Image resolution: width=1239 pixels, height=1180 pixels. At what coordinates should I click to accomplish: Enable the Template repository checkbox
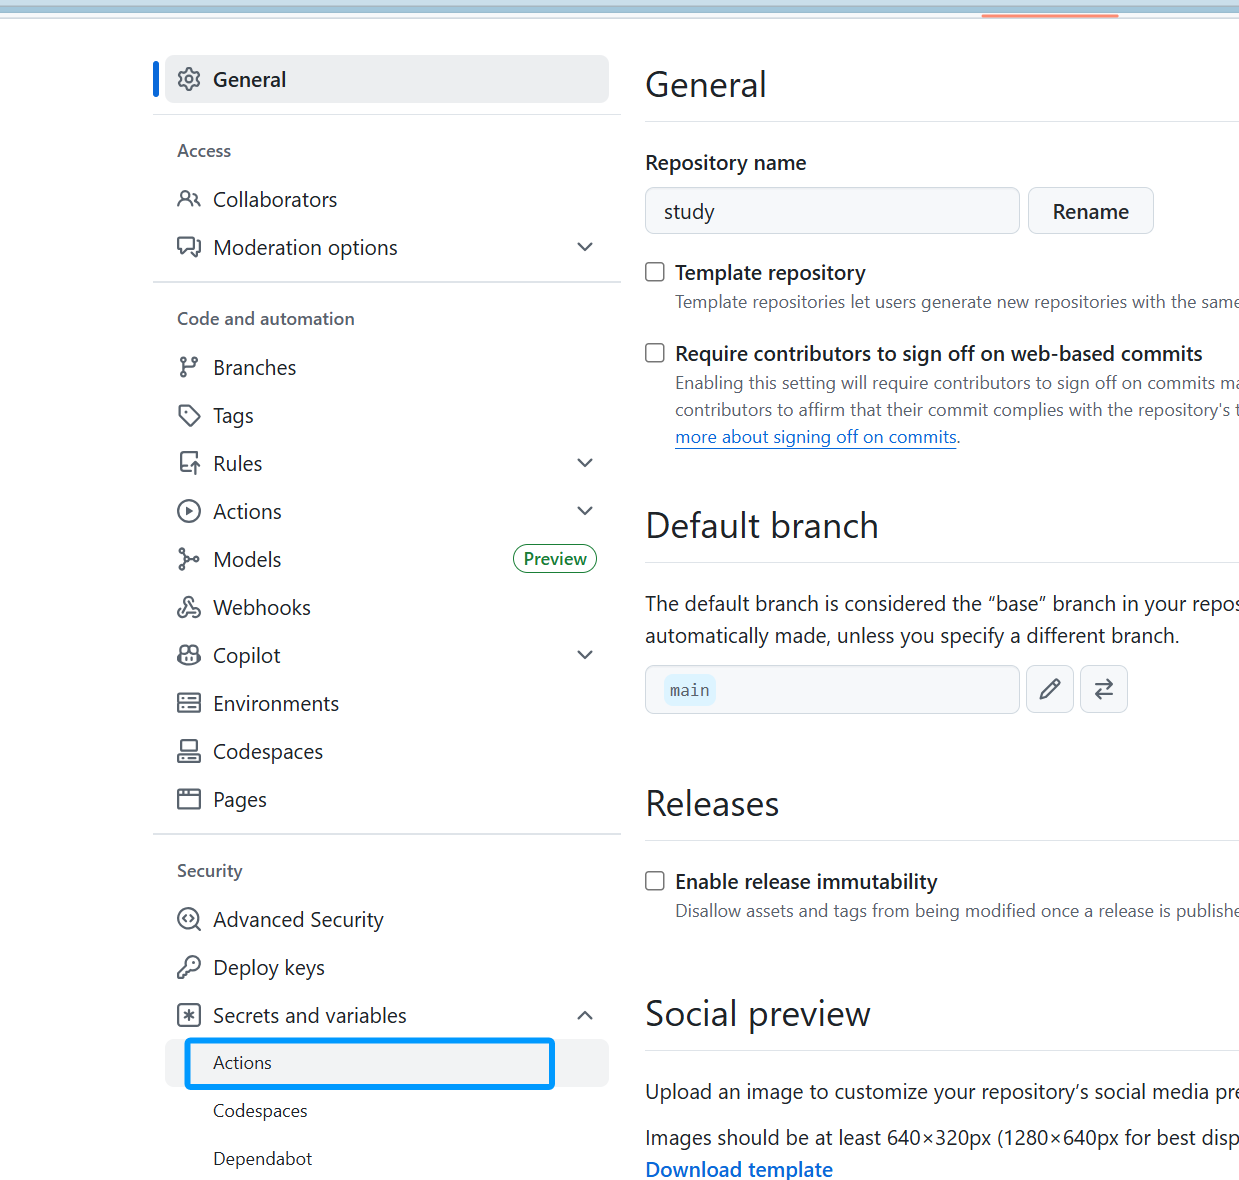click(655, 272)
